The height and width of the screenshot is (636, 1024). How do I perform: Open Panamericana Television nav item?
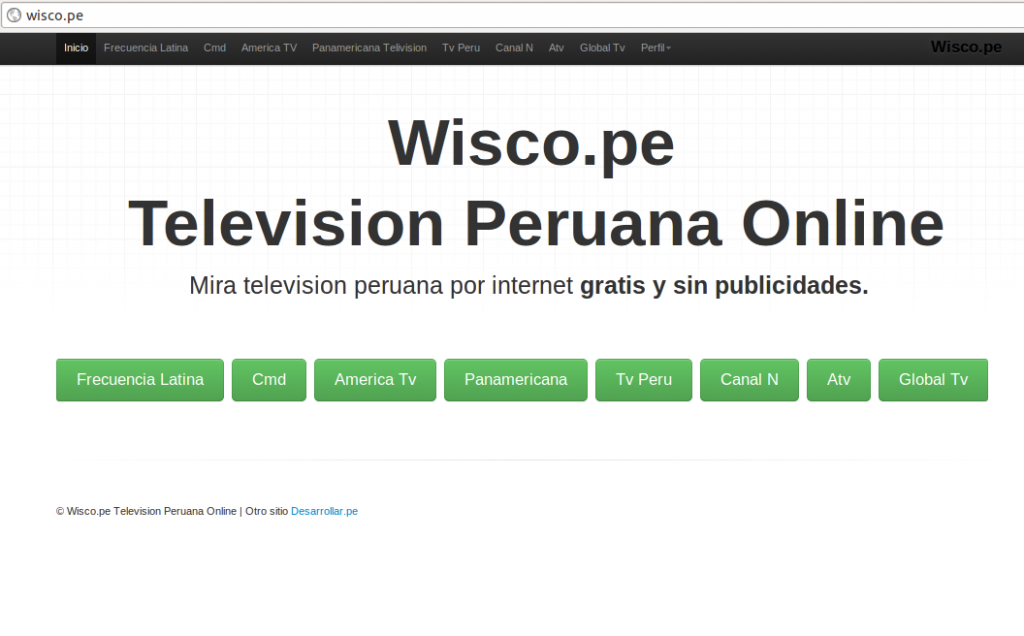pyautogui.click(x=369, y=48)
